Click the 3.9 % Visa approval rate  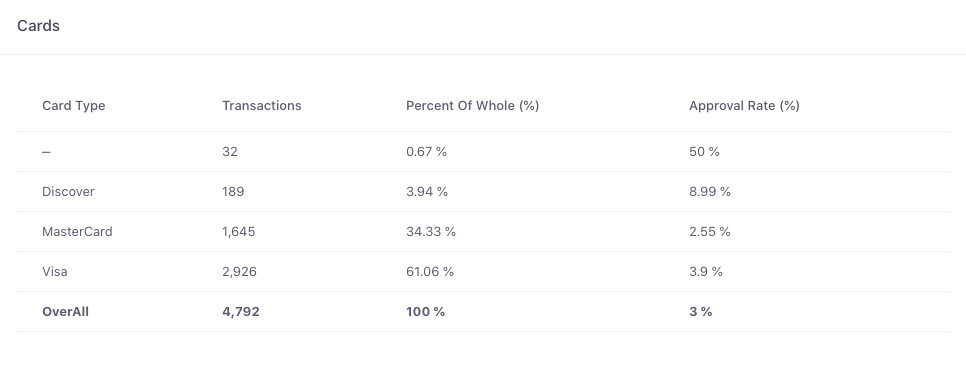[x=705, y=272]
